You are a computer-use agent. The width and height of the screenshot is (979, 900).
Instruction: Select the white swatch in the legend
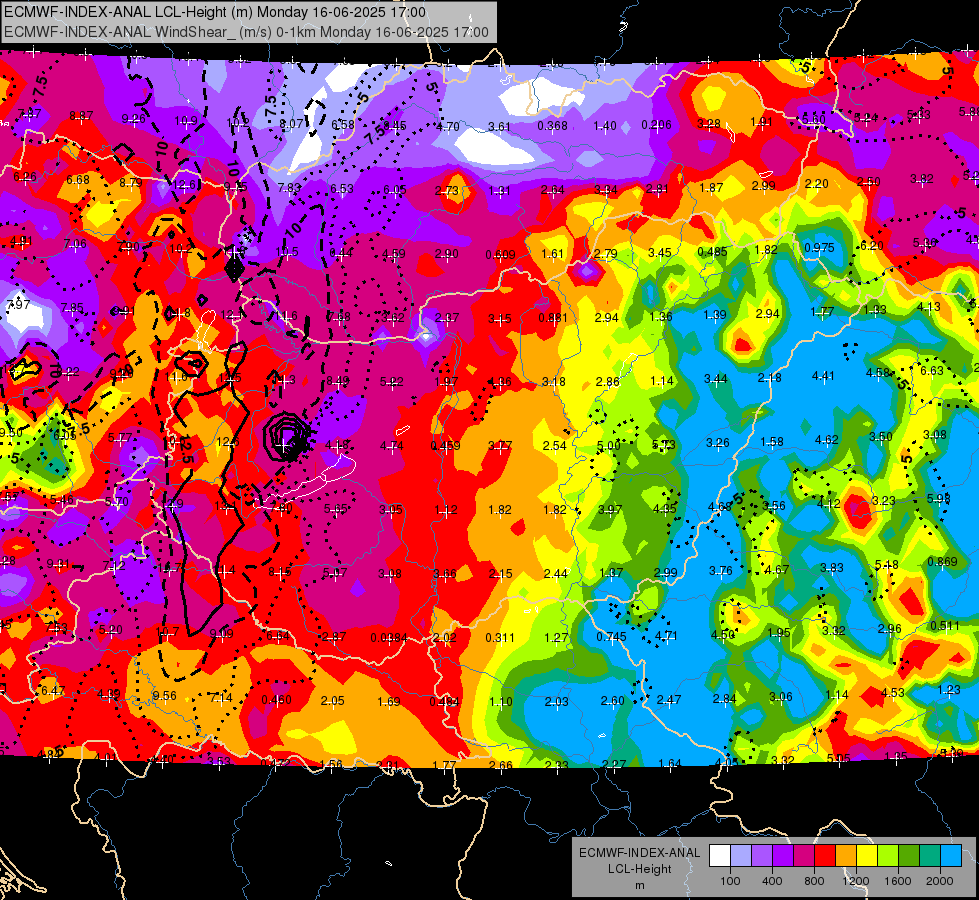(x=720, y=856)
